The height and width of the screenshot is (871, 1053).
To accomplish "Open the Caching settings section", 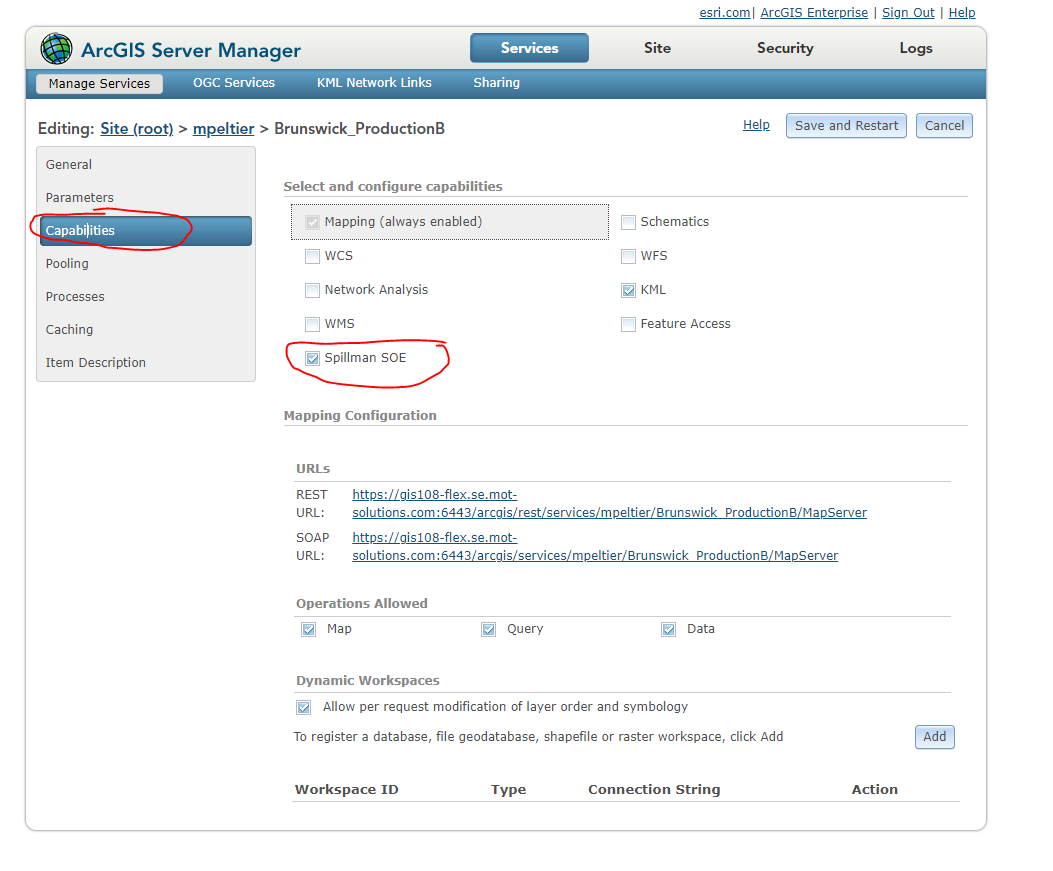I will (146, 329).
